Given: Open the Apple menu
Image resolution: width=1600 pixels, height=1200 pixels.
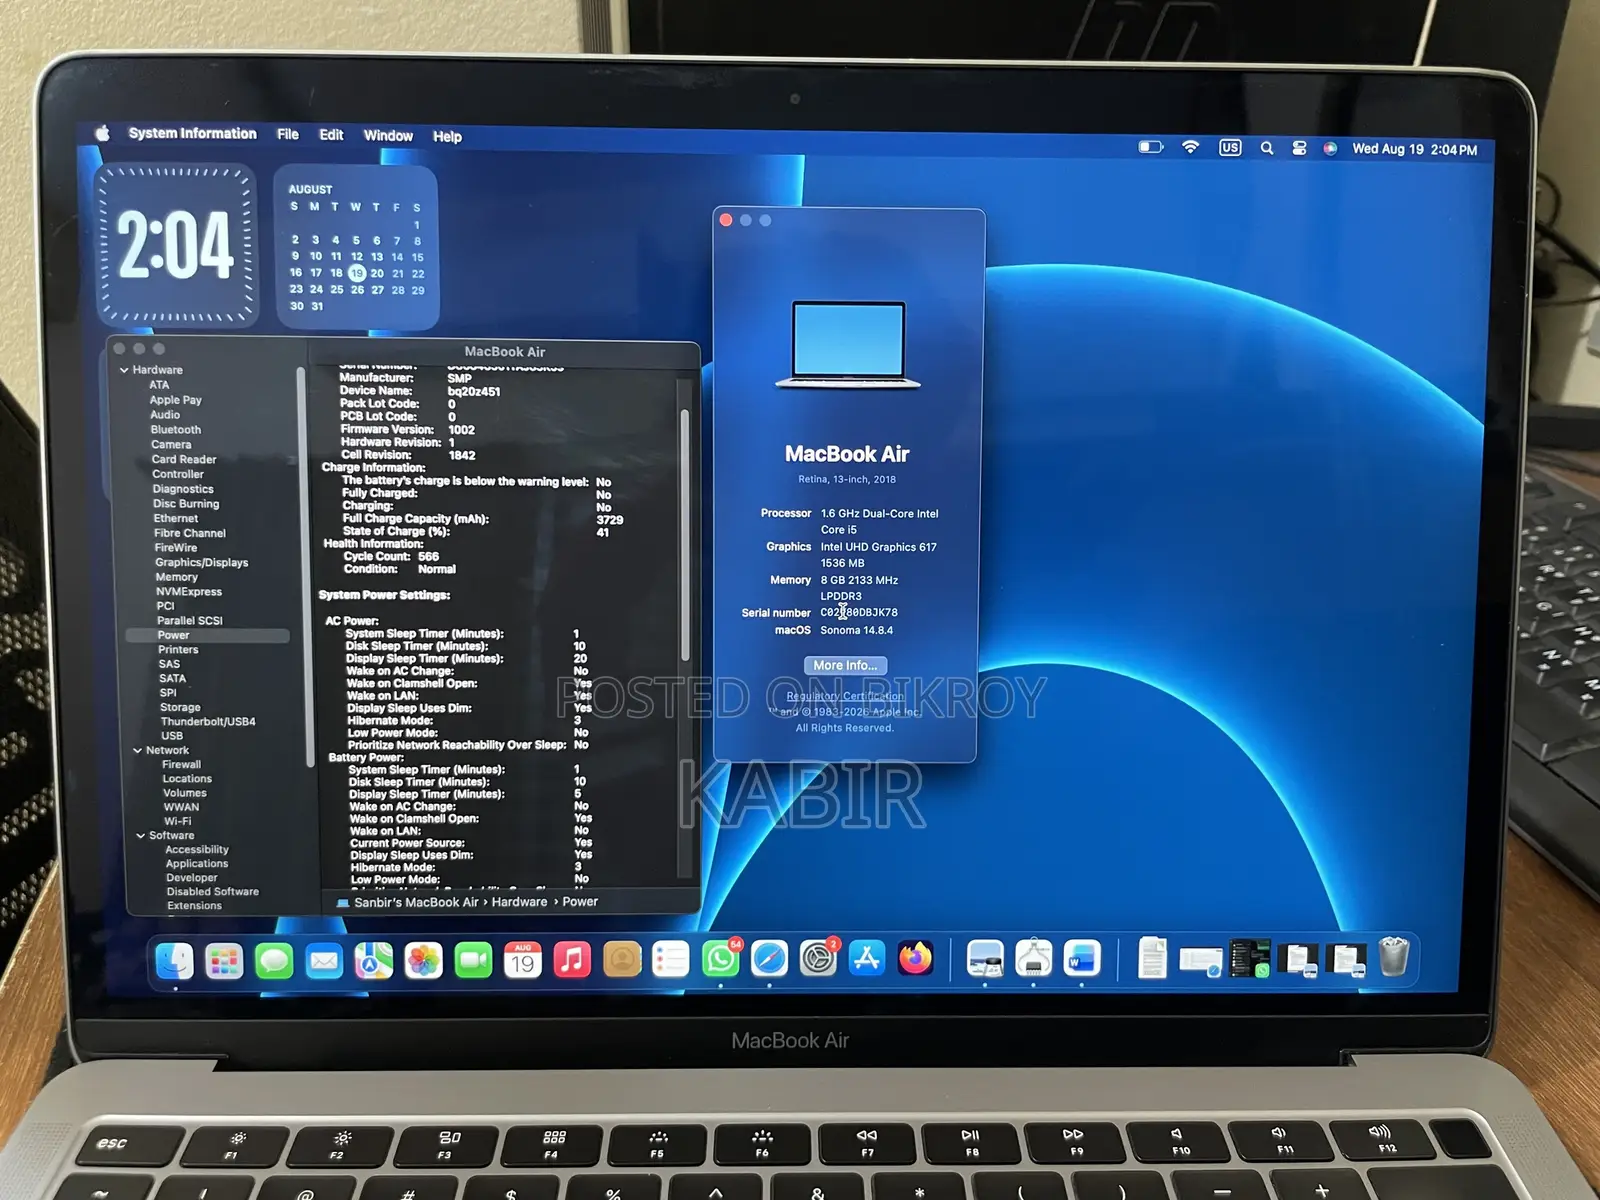Looking at the screenshot, I should coord(102,133).
